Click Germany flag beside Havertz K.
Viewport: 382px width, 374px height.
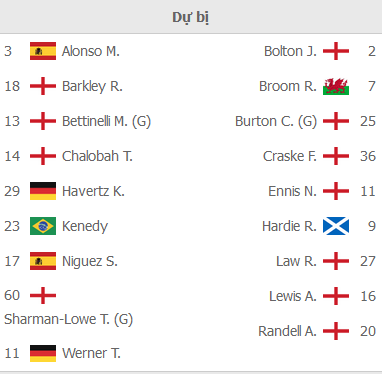pyautogui.click(x=43, y=191)
